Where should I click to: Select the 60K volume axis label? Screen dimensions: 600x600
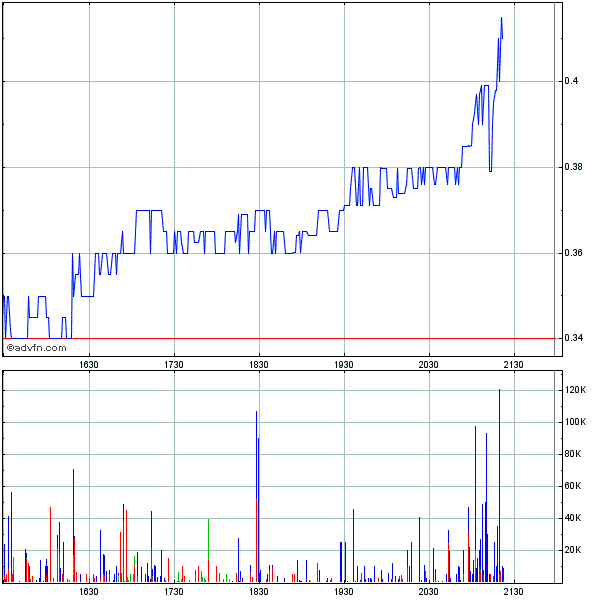coord(573,486)
